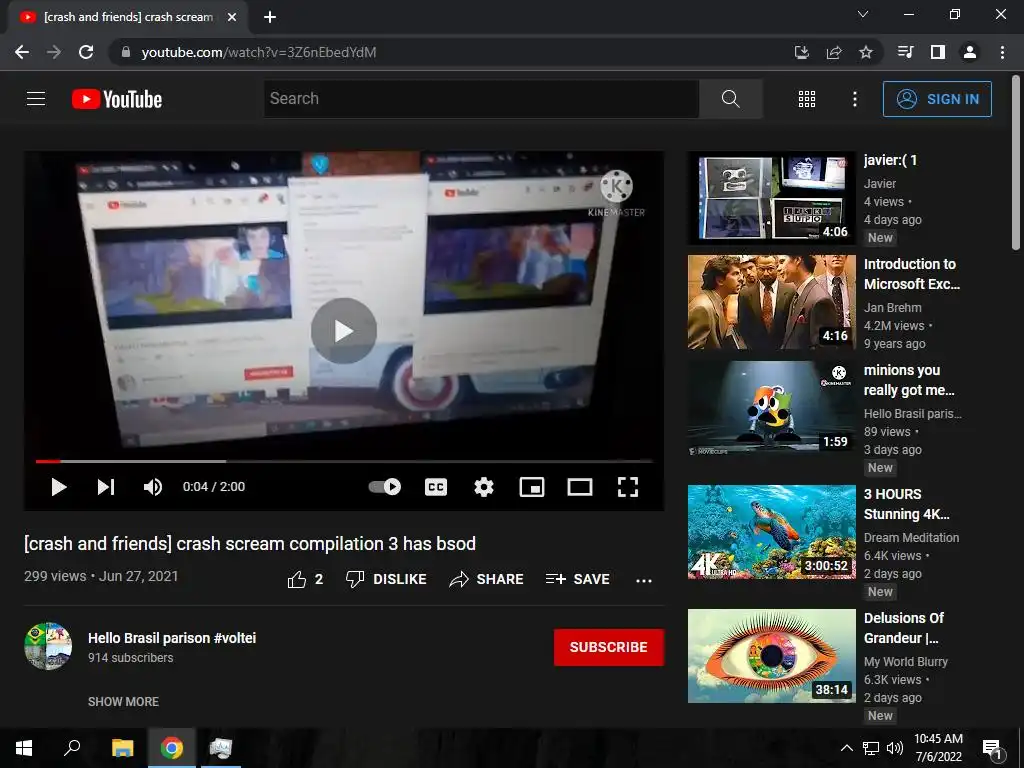This screenshot has width=1024, height=768.
Task: Show hidden tray icons chevron
Action: pos(846,748)
